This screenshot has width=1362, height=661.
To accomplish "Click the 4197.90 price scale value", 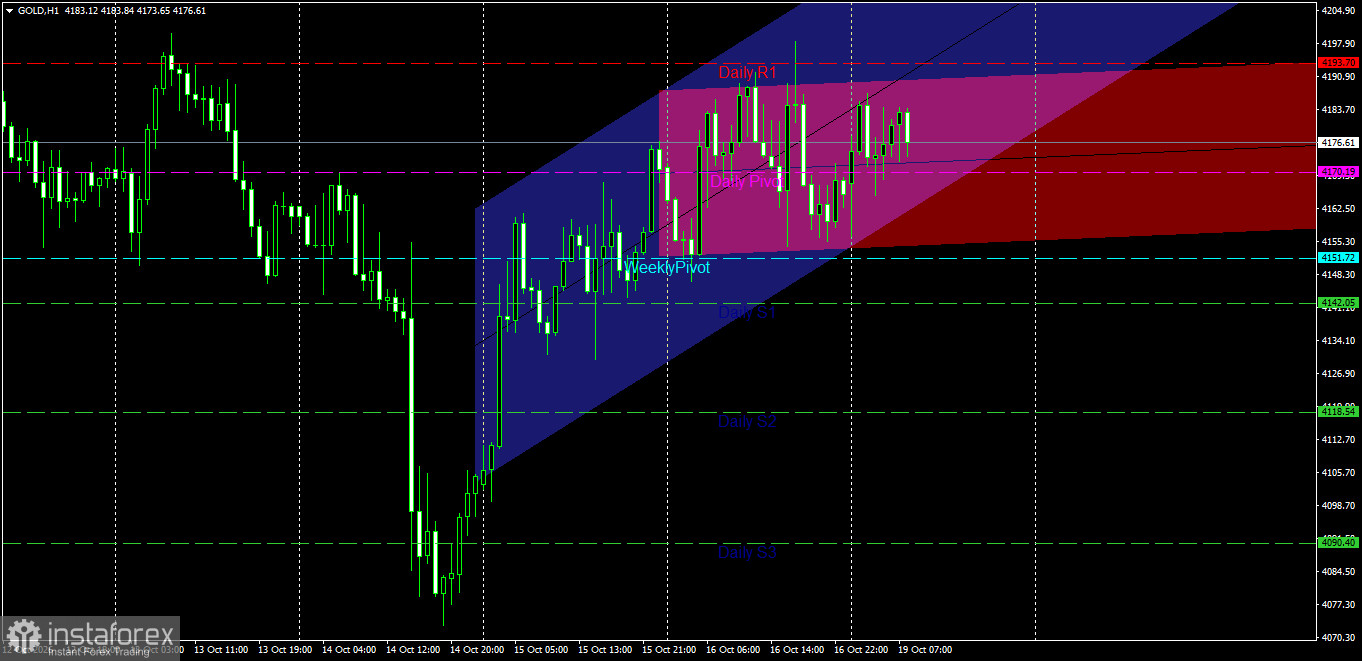I will [x=1338, y=44].
